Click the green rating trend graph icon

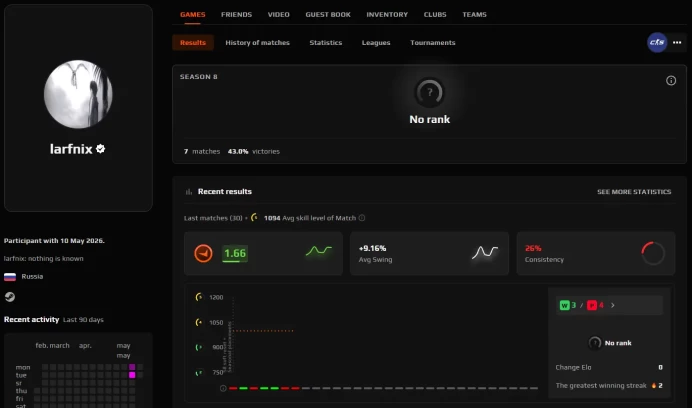pyautogui.click(x=319, y=251)
